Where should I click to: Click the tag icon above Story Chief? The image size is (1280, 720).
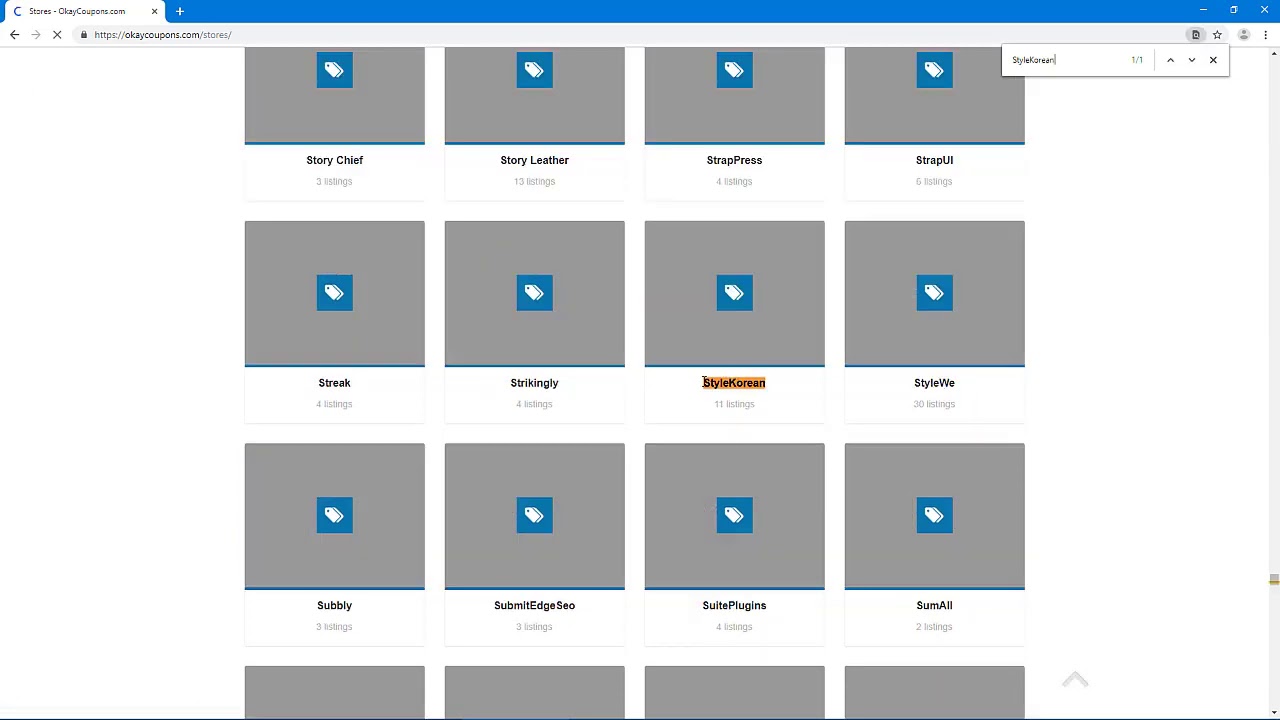(334, 70)
